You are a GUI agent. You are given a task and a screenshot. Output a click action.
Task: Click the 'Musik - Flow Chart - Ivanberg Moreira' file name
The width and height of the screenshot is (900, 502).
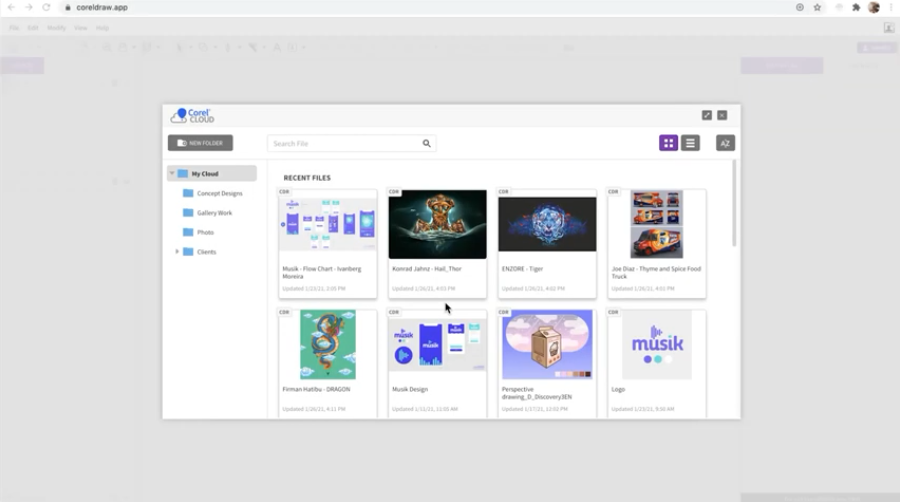click(322, 273)
